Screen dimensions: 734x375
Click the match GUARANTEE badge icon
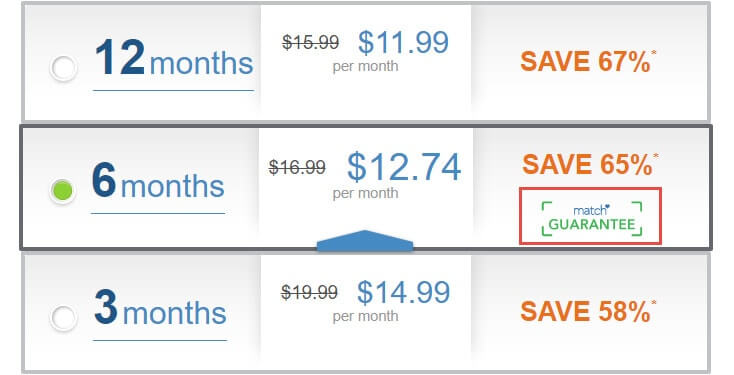point(592,218)
